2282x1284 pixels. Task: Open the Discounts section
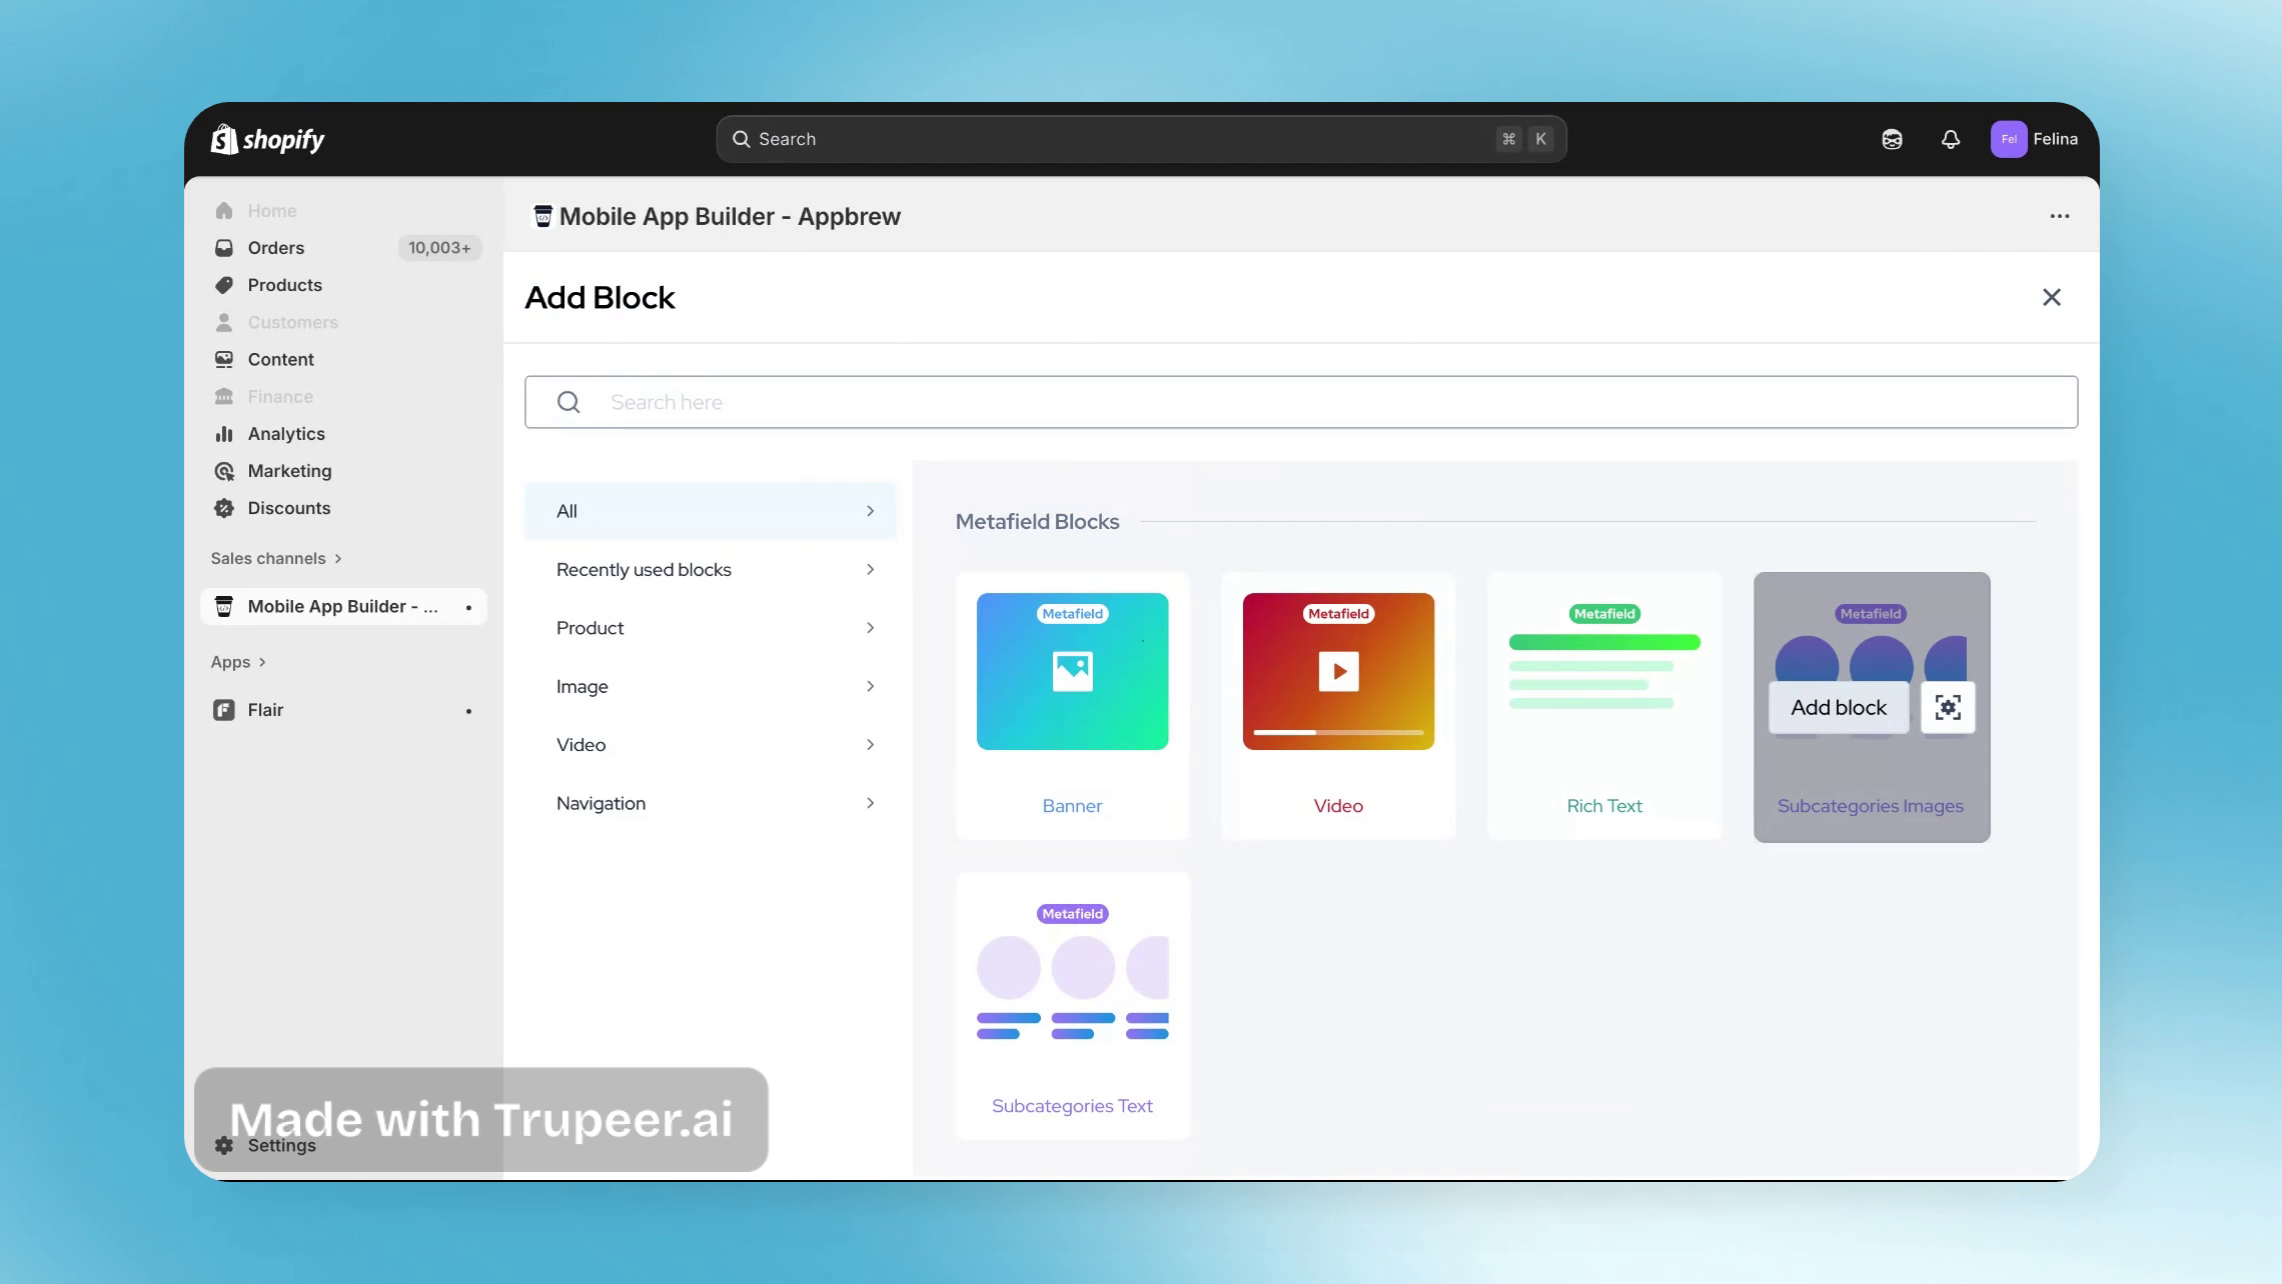pos(288,508)
